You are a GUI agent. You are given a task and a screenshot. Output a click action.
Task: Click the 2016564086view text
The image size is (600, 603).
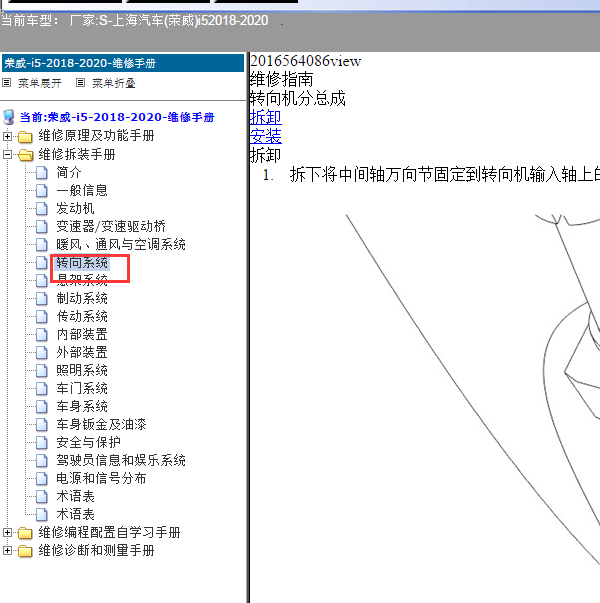(x=306, y=61)
